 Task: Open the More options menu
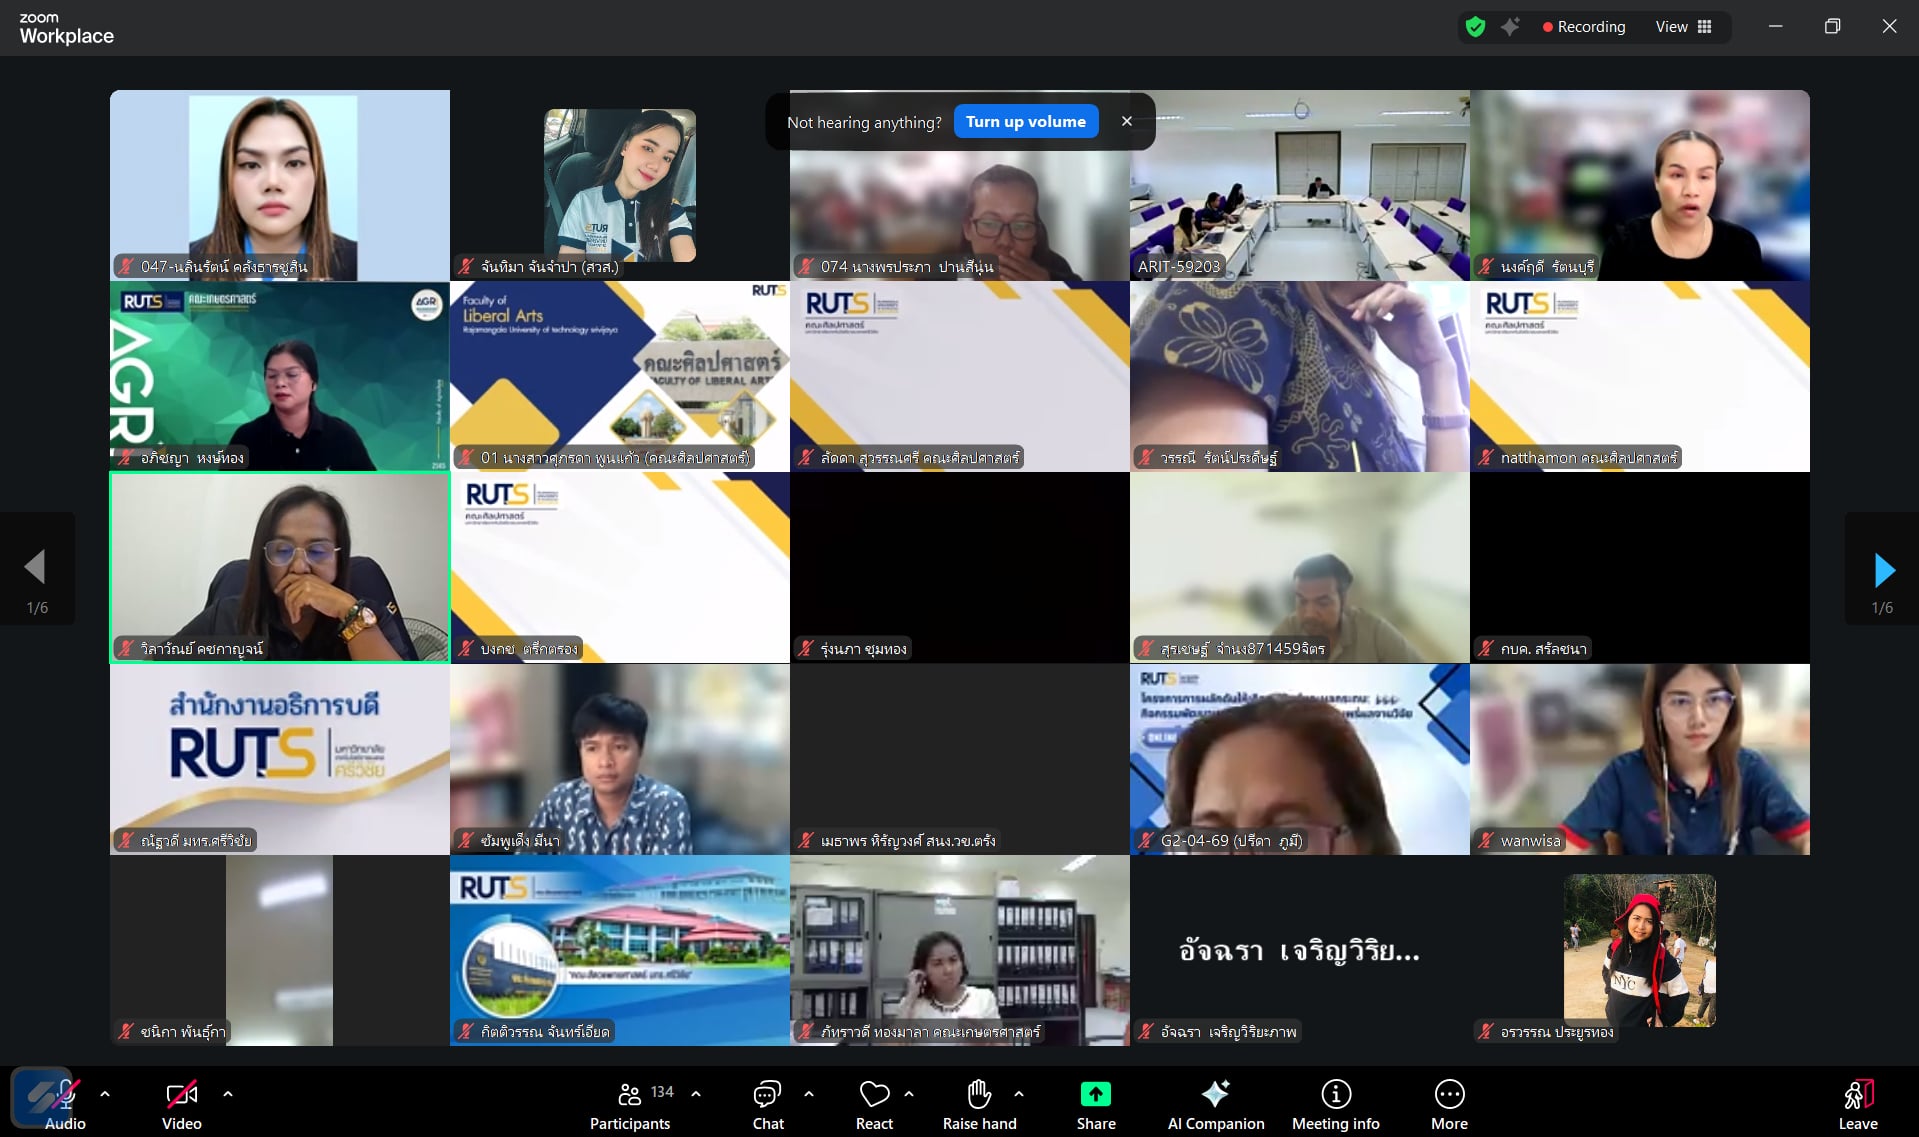1449,1104
